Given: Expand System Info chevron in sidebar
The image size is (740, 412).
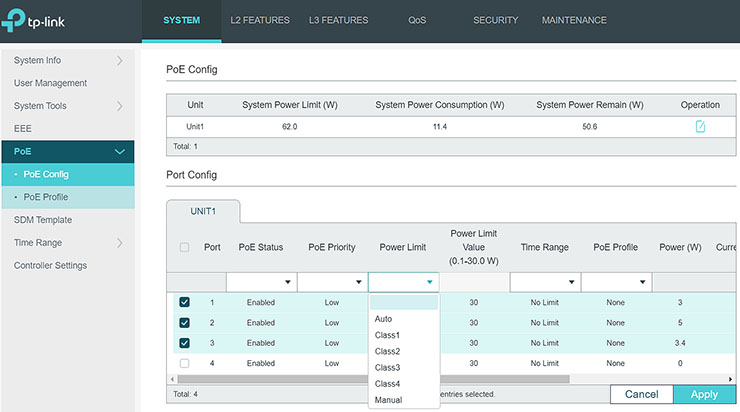Looking at the screenshot, I should point(120,61).
